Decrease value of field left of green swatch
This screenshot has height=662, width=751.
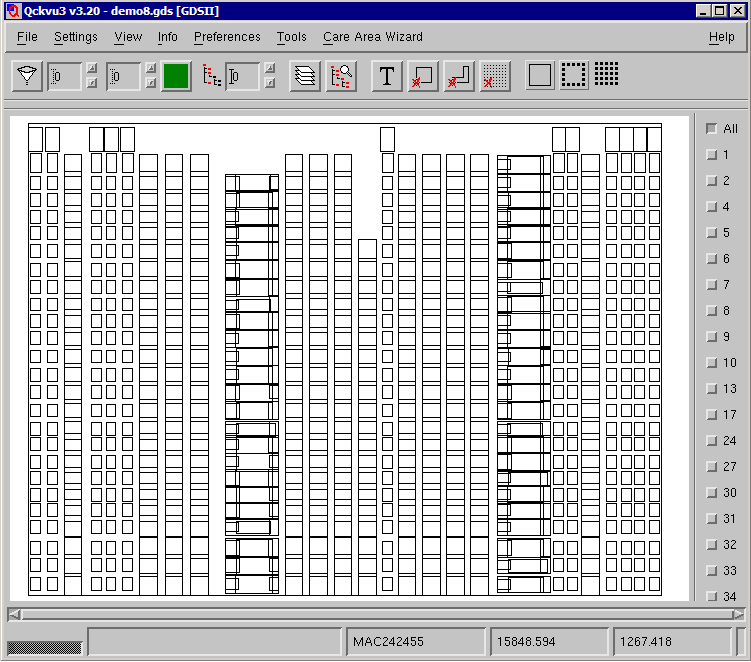(150, 83)
